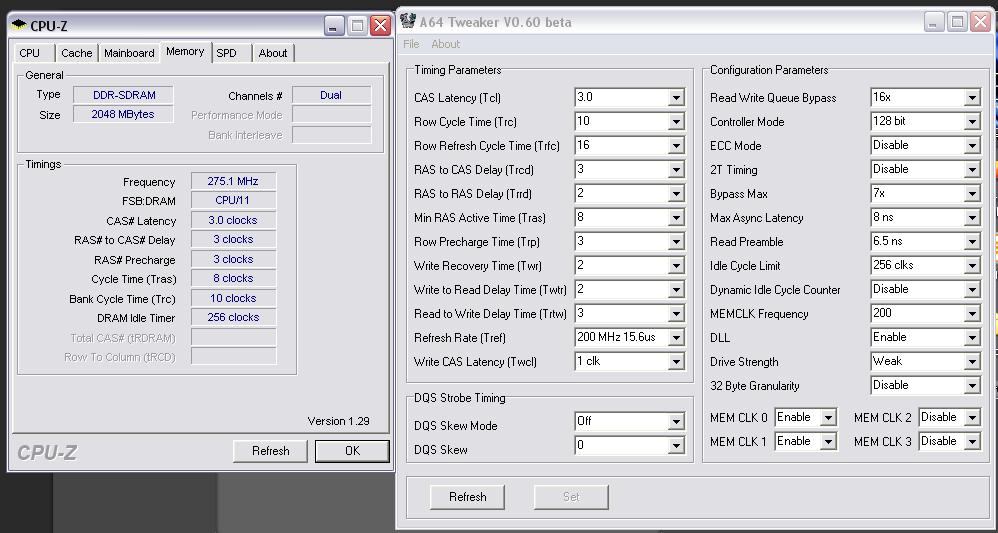This screenshot has height=533, width=998.
Task: Open the About tab in CPU-Z
Action: [273, 53]
